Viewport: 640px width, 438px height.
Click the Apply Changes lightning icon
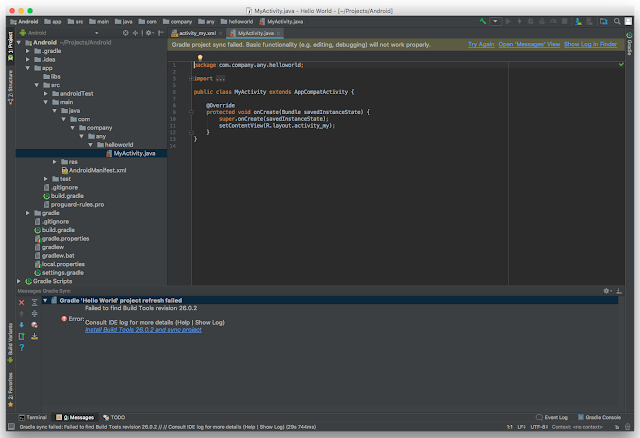click(x=519, y=21)
